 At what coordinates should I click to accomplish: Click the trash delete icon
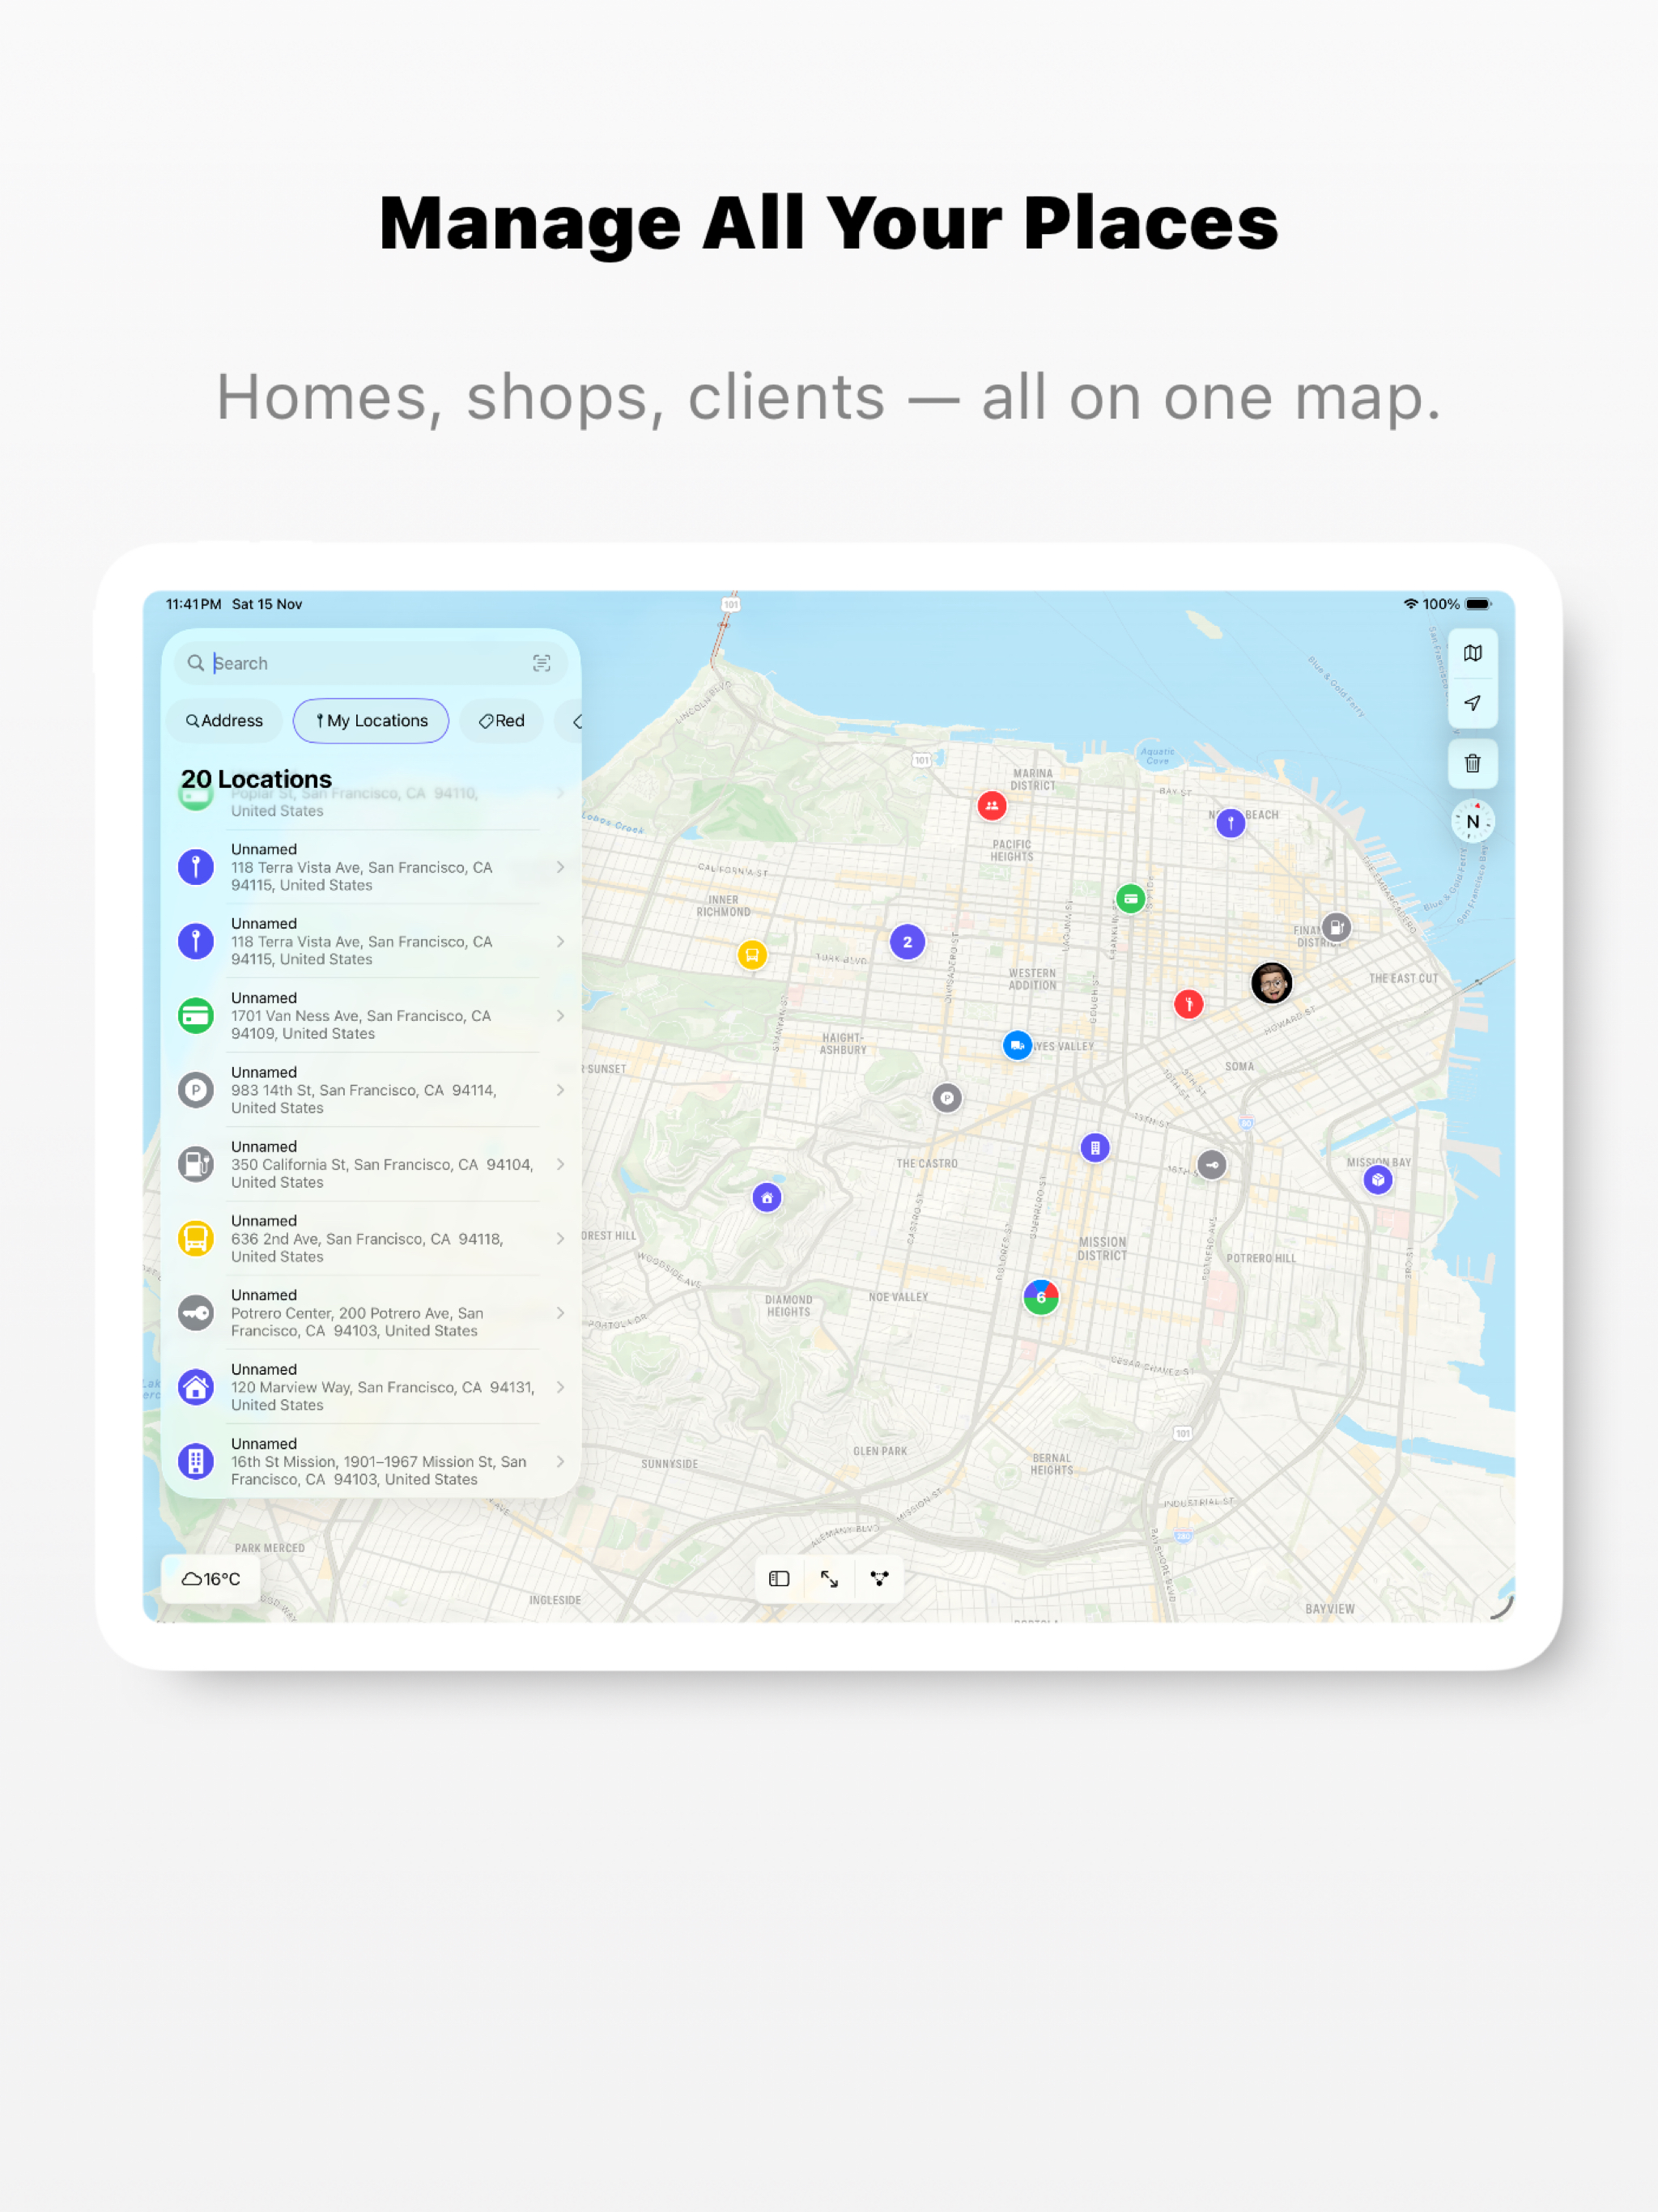tap(1472, 764)
